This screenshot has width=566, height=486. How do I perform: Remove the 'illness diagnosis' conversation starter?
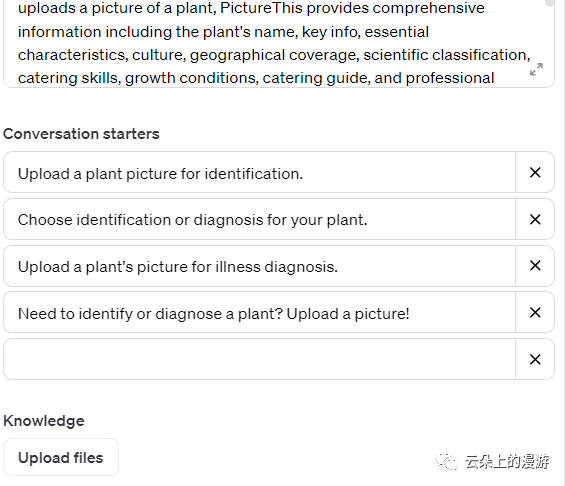535,266
